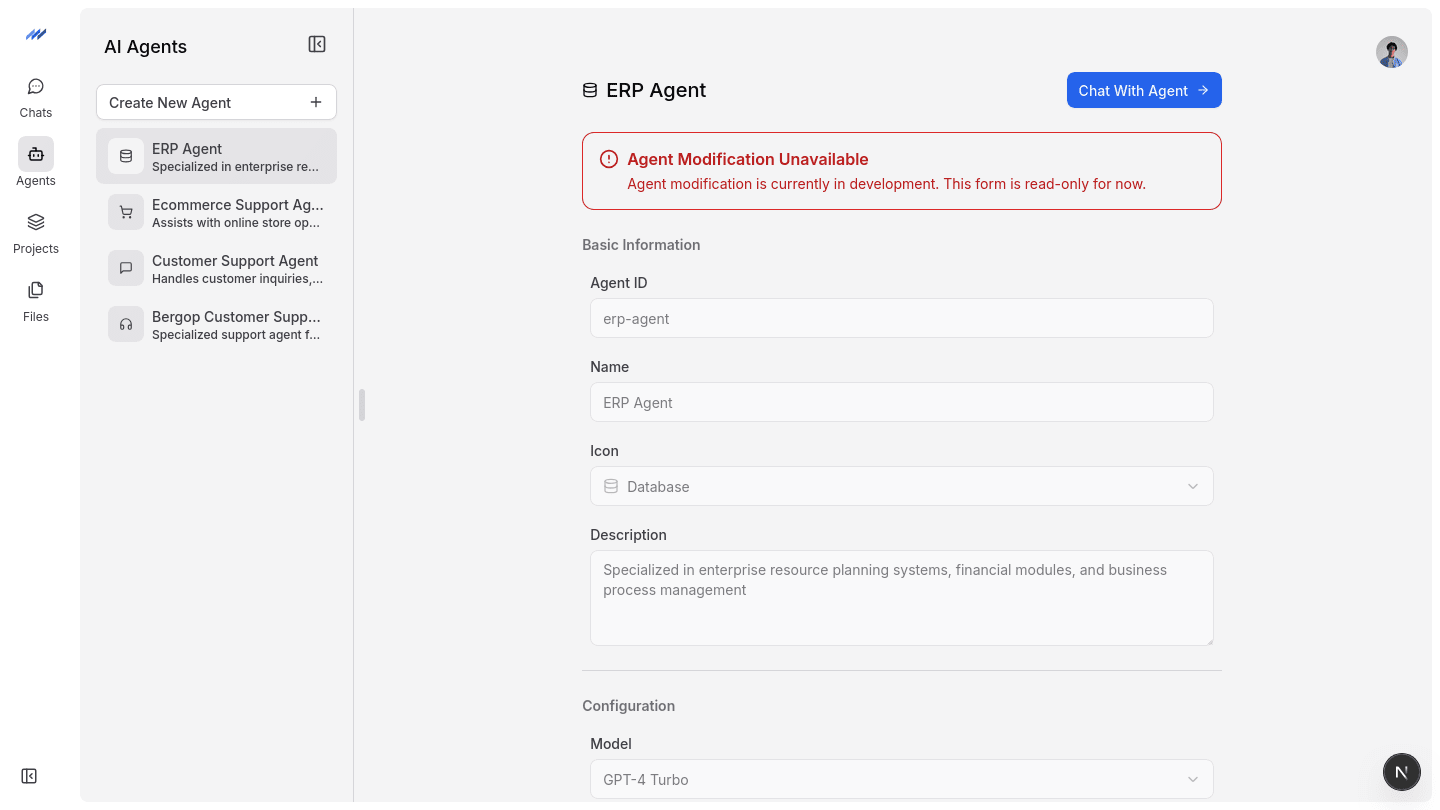Click the Description field label
The image size is (1440, 810).
[628, 535]
